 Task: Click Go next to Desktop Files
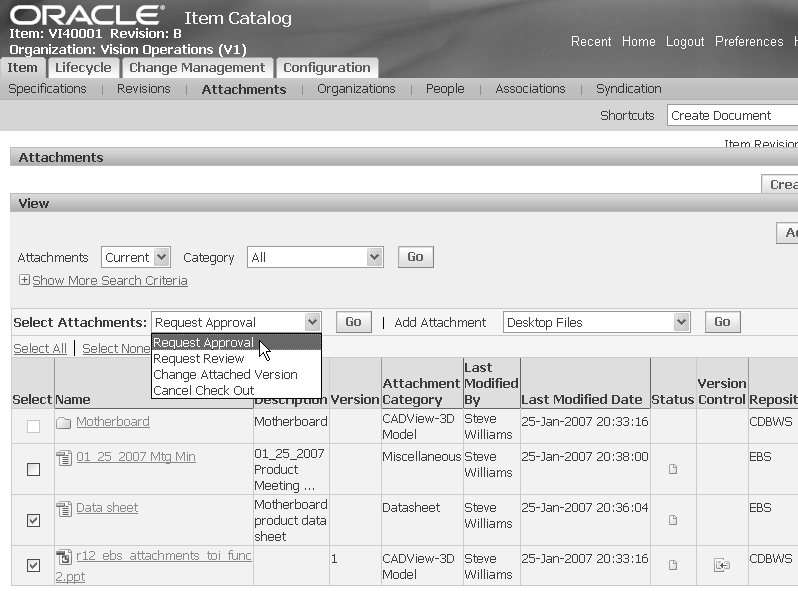pyautogui.click(x=722, y=322)
